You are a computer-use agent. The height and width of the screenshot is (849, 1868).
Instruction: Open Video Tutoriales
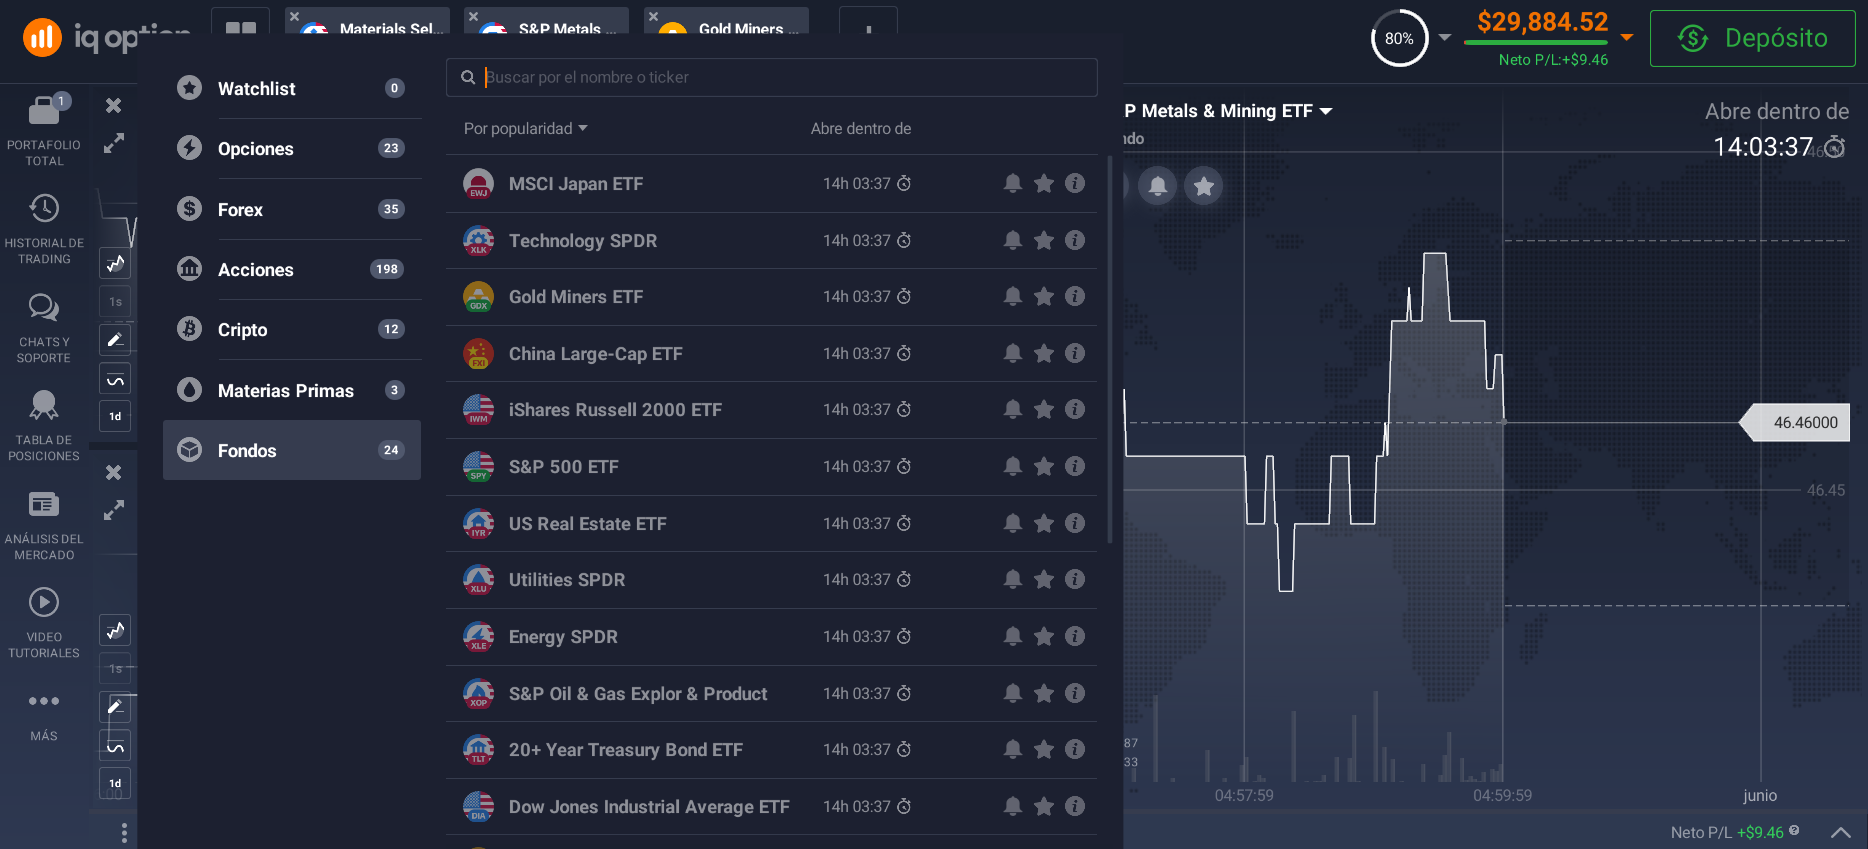(44, 623)
